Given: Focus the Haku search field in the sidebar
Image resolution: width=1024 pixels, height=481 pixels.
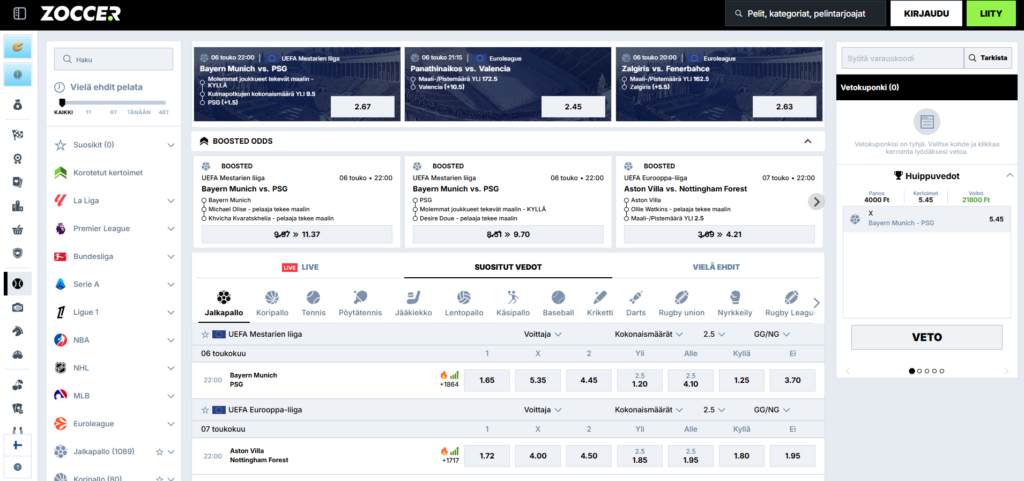Looking at the screenshot, I should click(114, 59).
